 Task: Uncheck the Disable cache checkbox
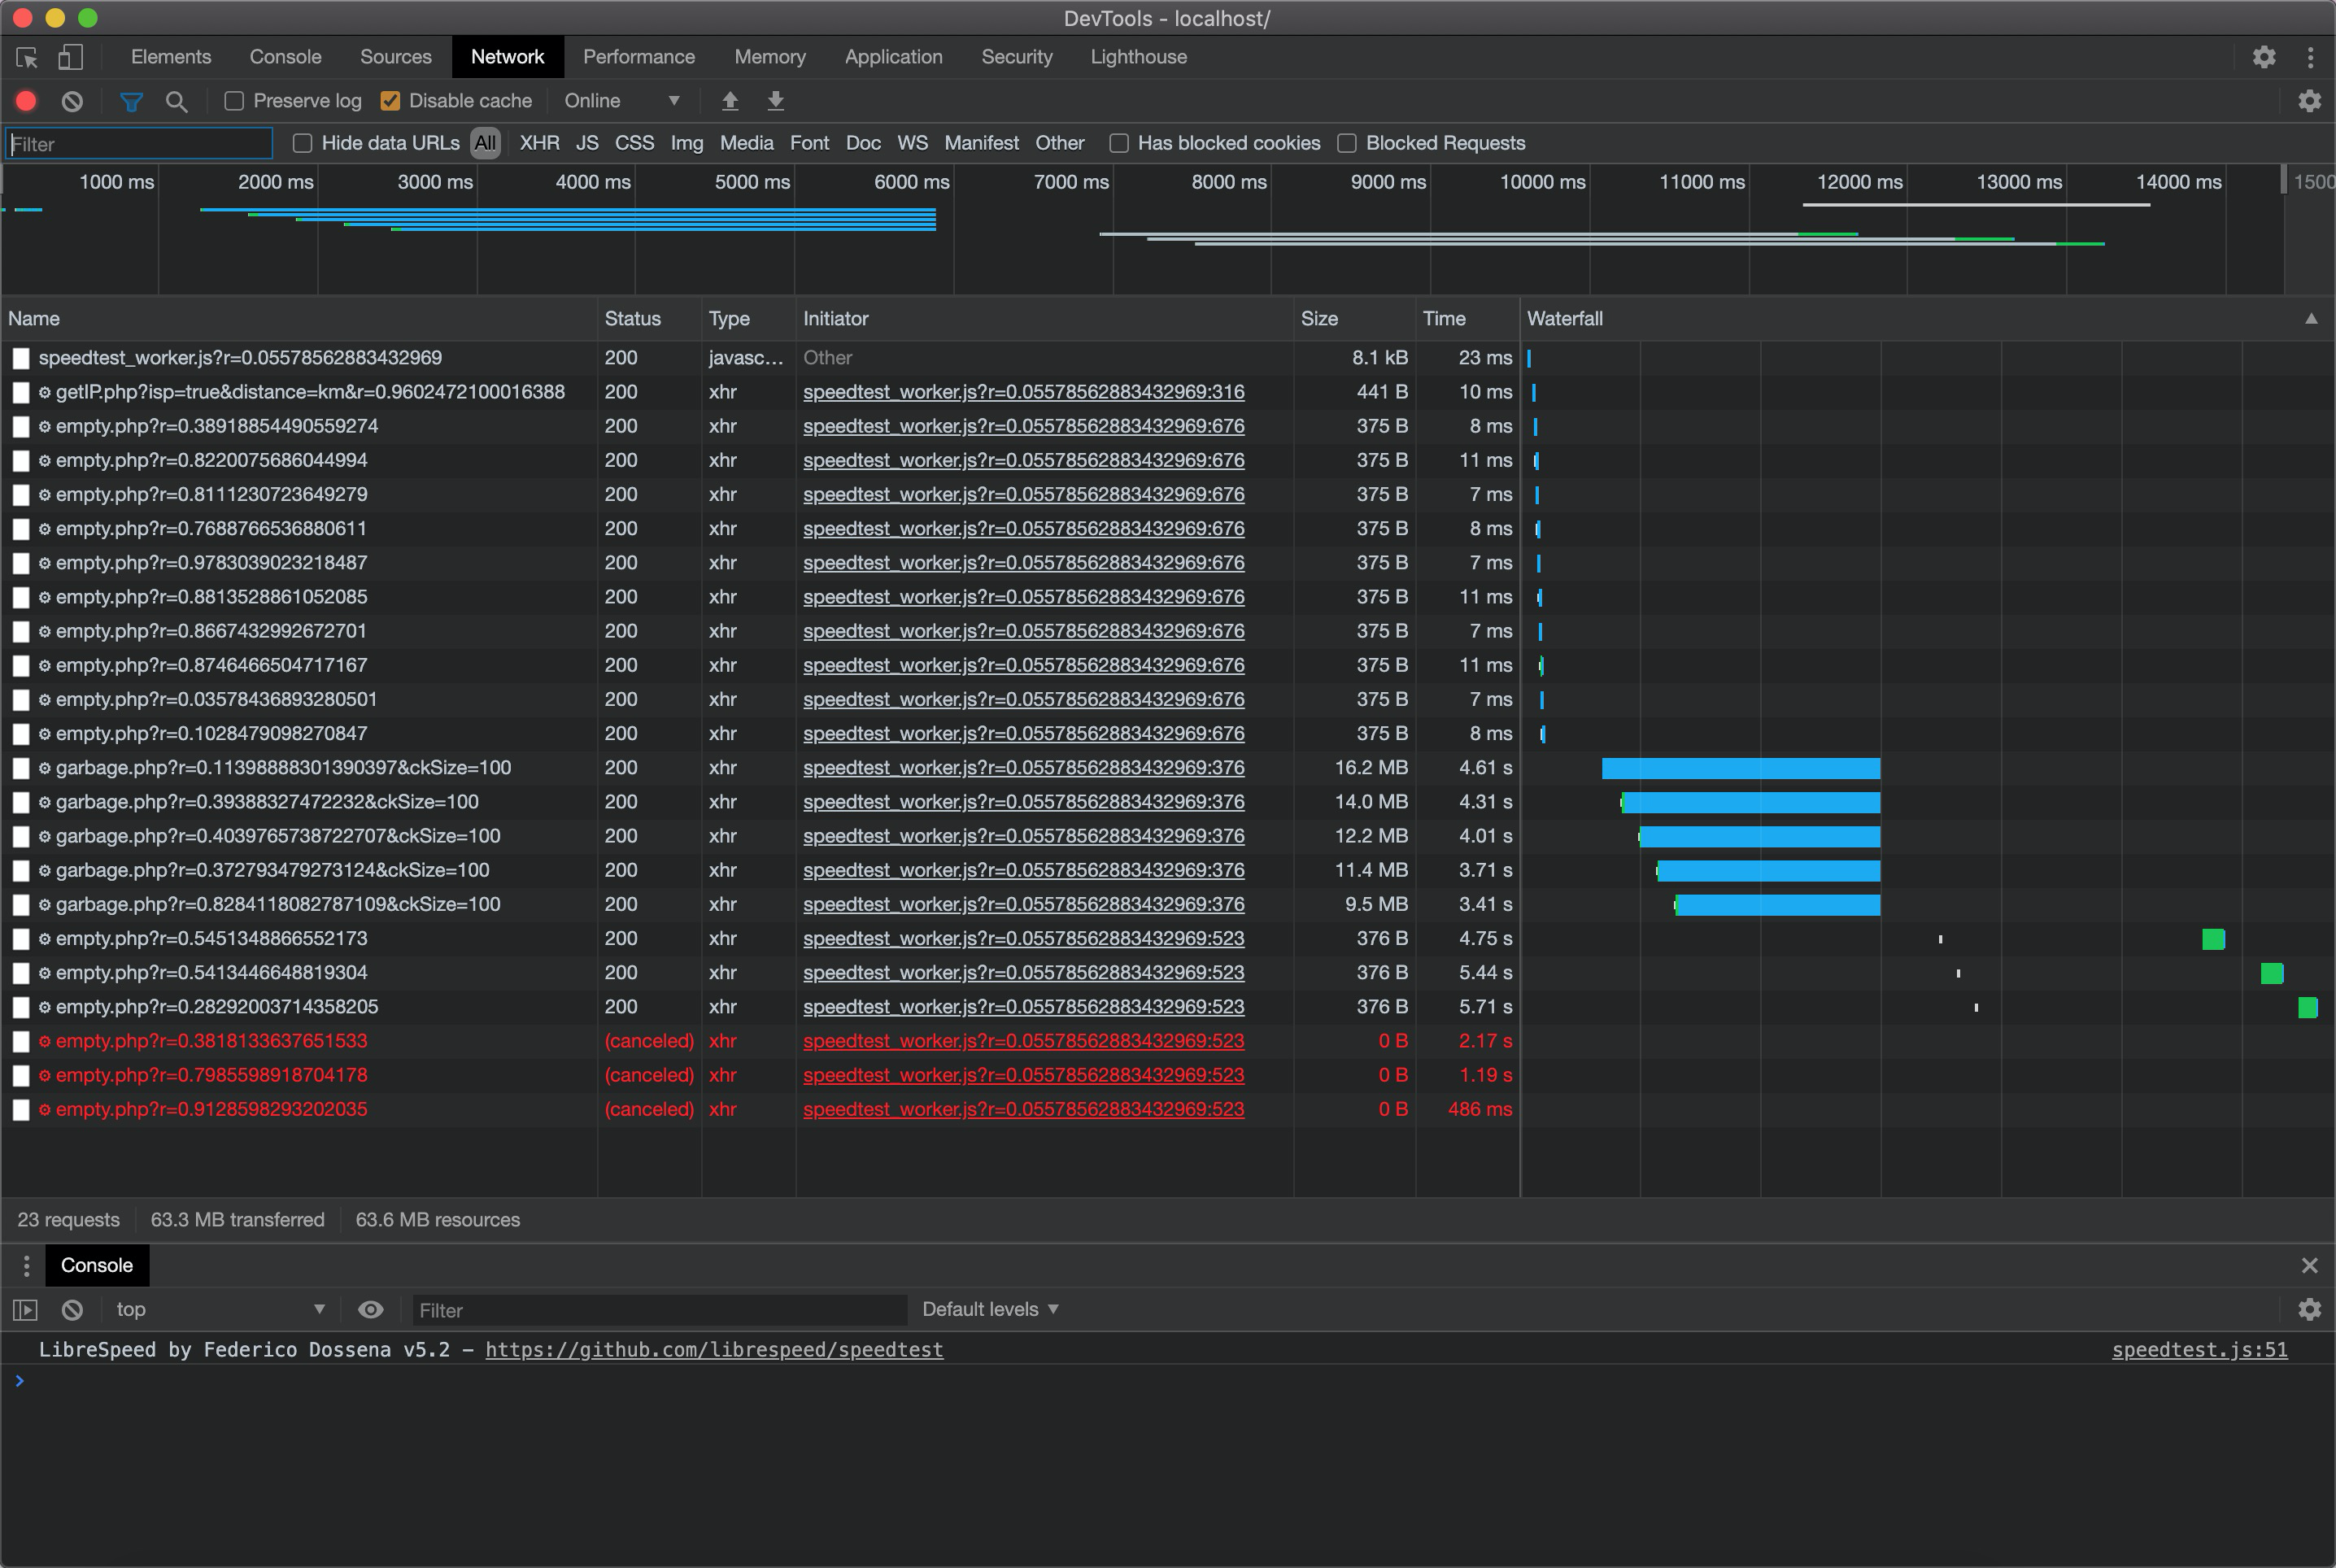tap(390, 101)
